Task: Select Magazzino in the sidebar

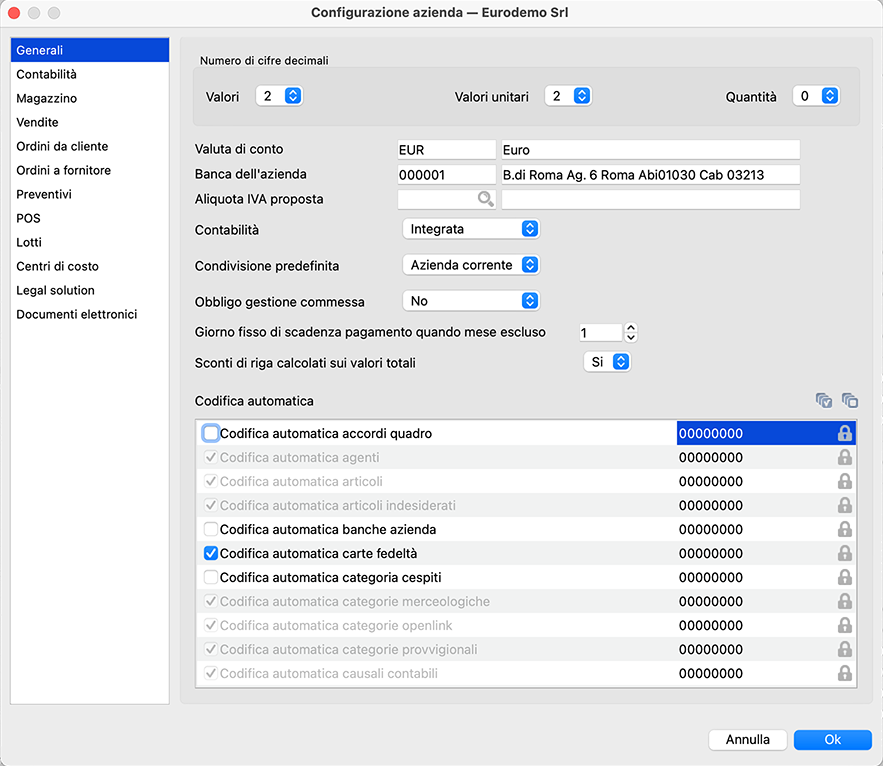Action: click(47, 98)
